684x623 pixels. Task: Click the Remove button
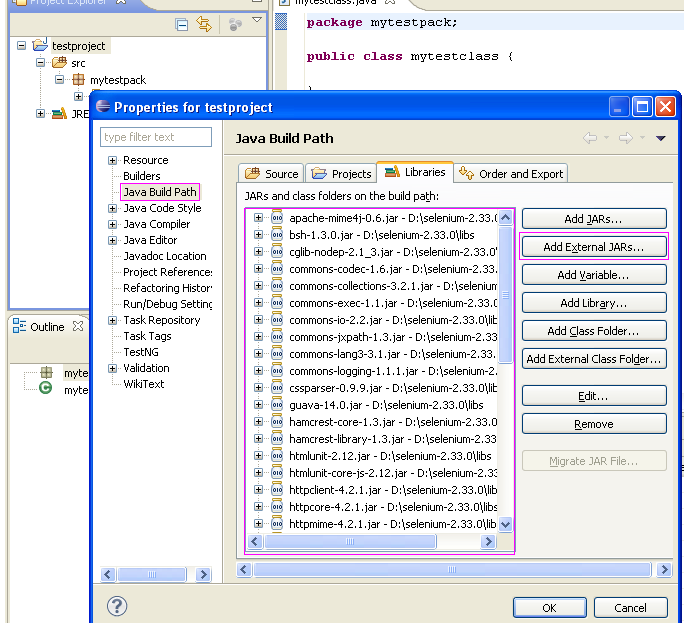point(594,424)
